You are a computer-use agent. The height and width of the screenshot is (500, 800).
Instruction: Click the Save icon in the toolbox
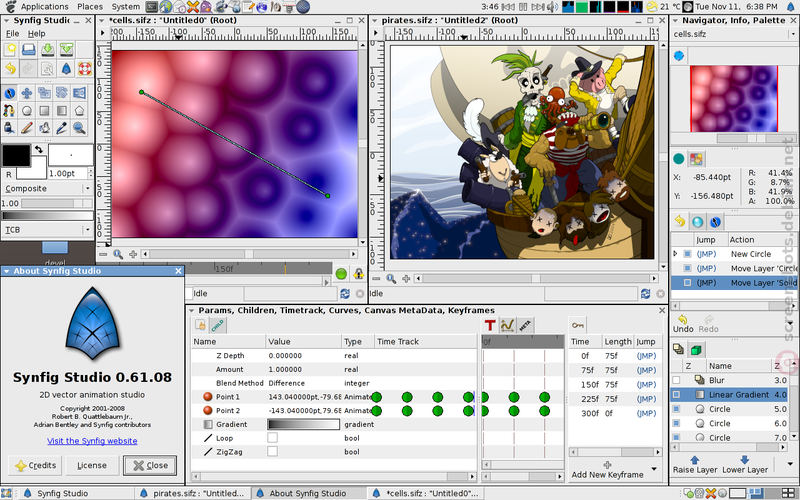pyautogui.click(x=47, y=49)
